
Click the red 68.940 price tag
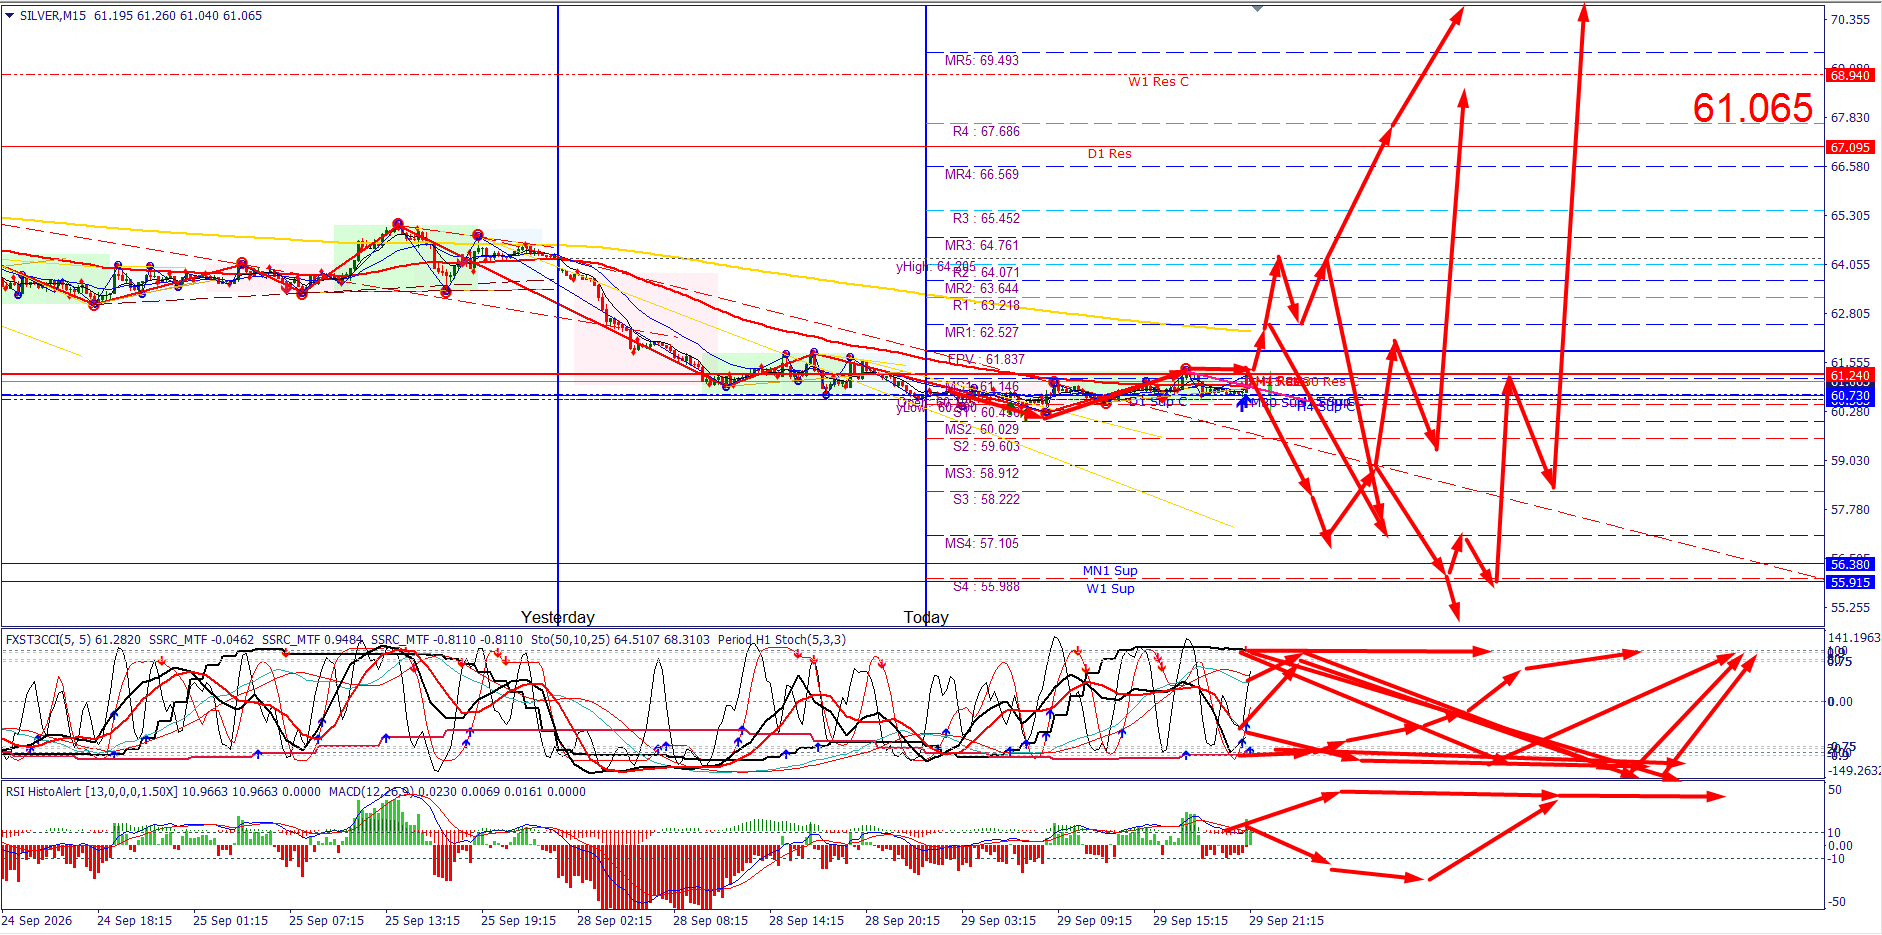pyautogui.click(x=1850, y=75)
